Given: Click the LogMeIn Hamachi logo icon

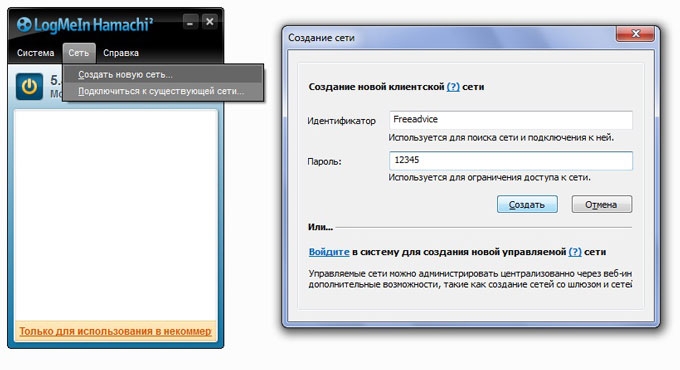Looking at the screenshot, I should coord(24,24).
